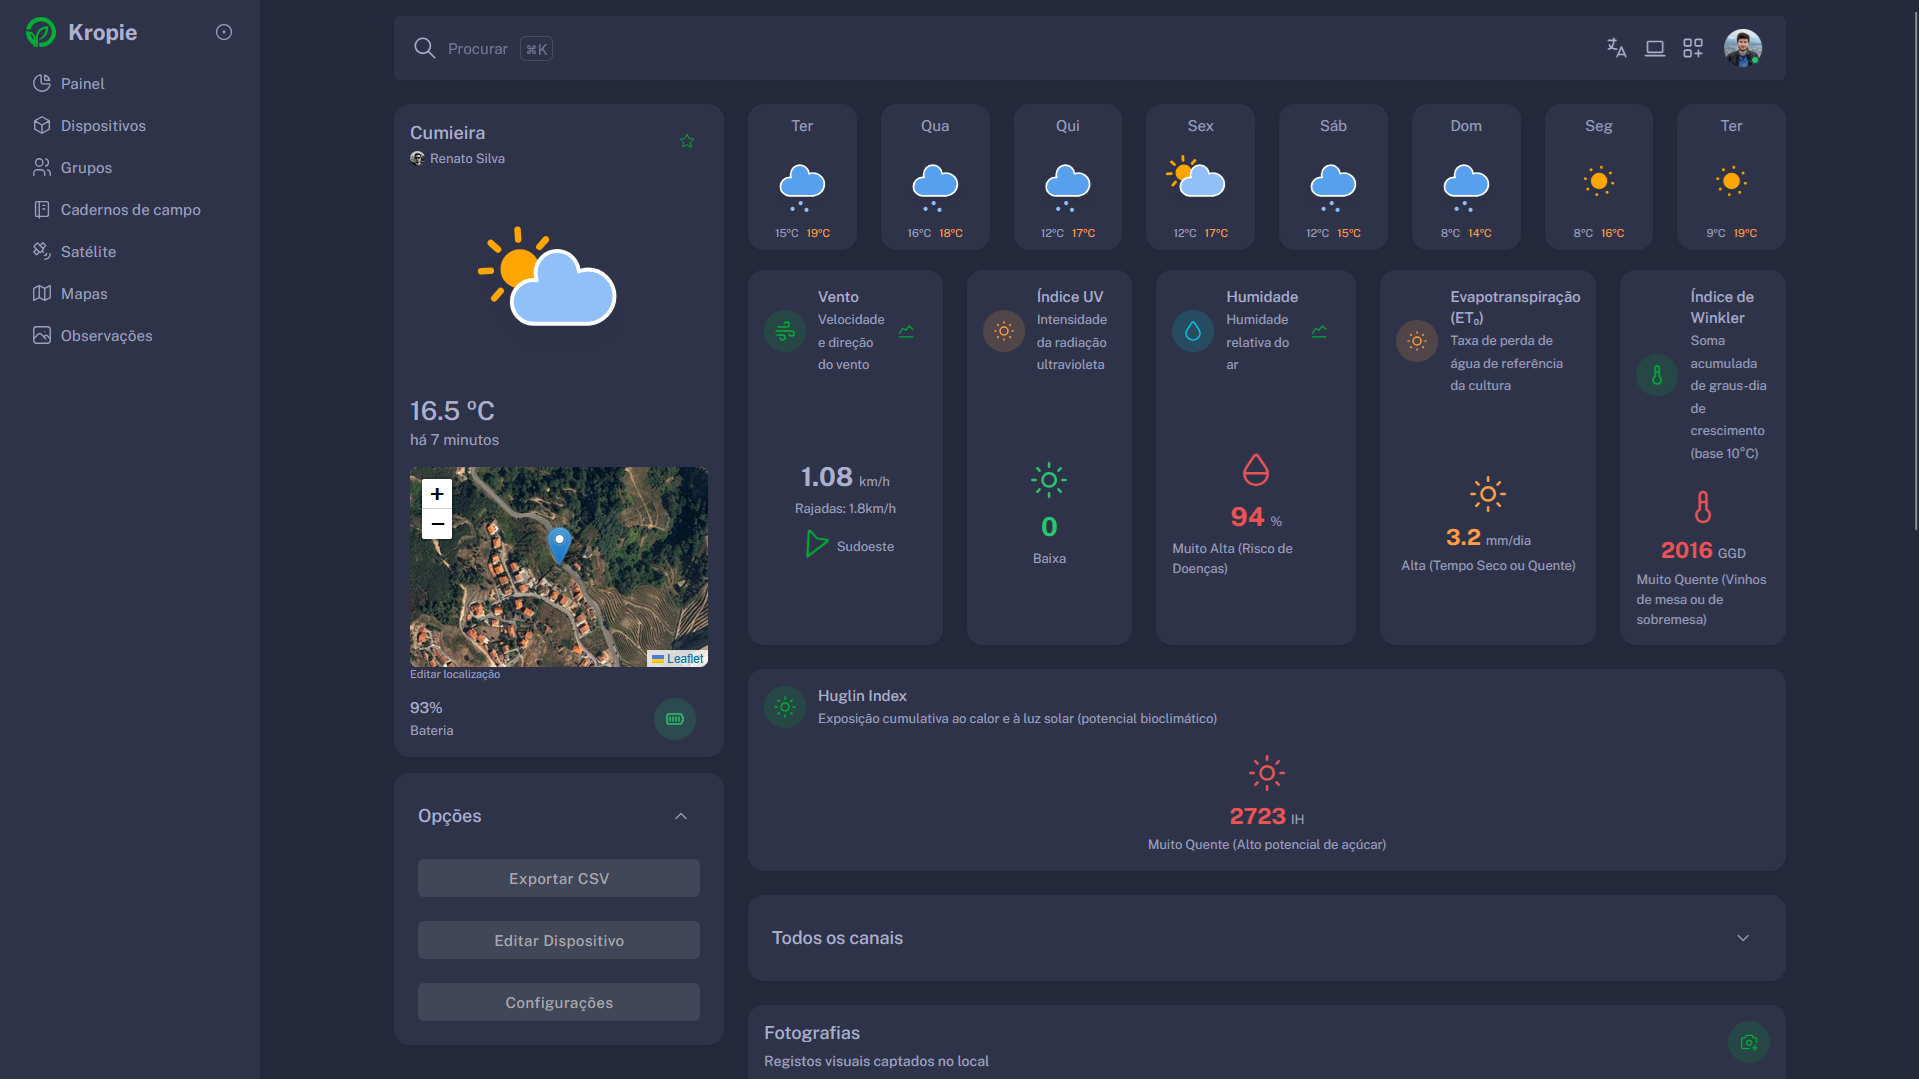Open Cadernos de campo in the sidebar
Screen dimensions: 1919x1079
coord(130,210)
